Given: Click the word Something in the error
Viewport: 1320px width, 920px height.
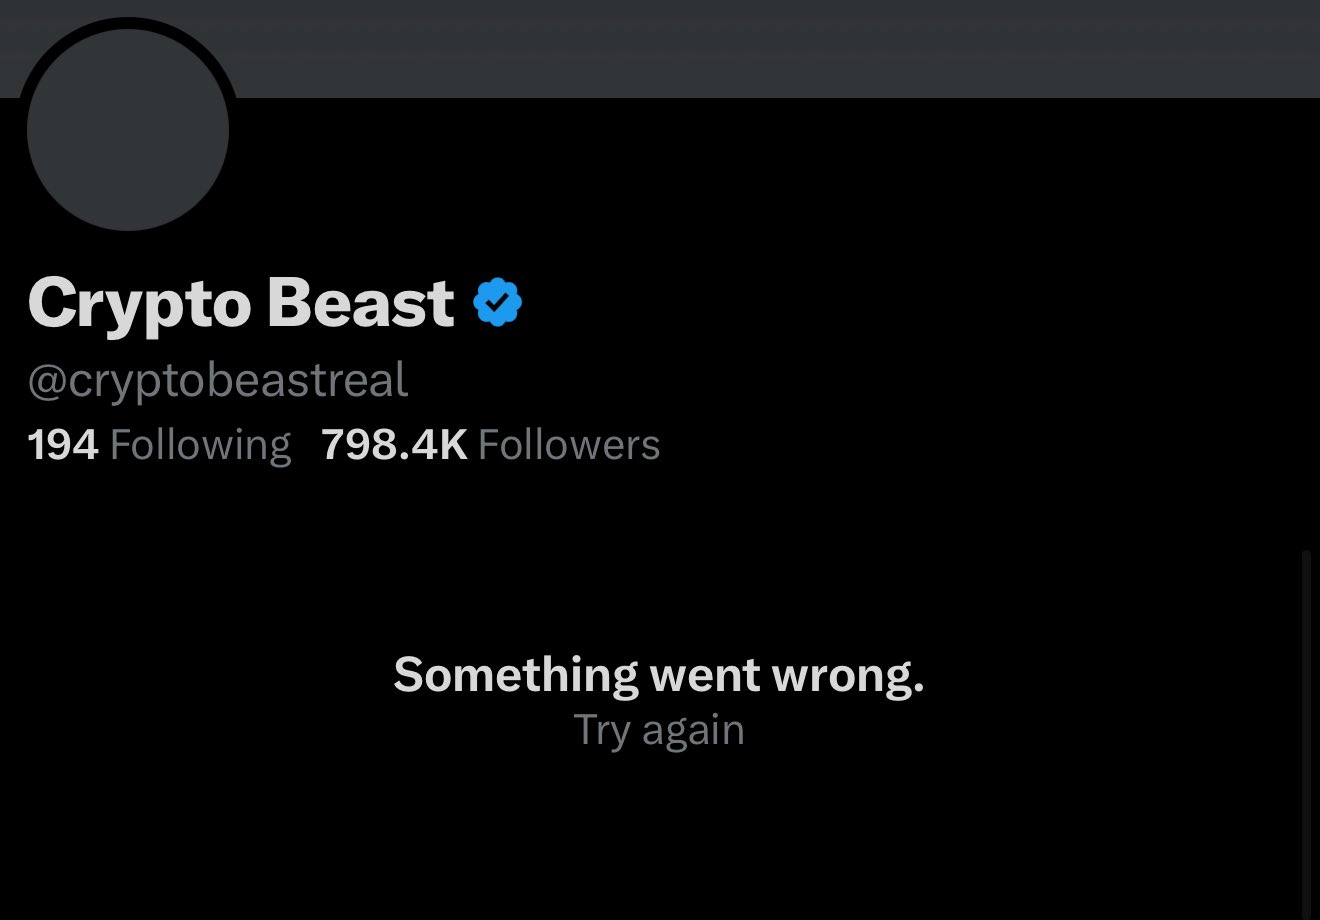Looking at the screenshot, I should click(515, 675).
